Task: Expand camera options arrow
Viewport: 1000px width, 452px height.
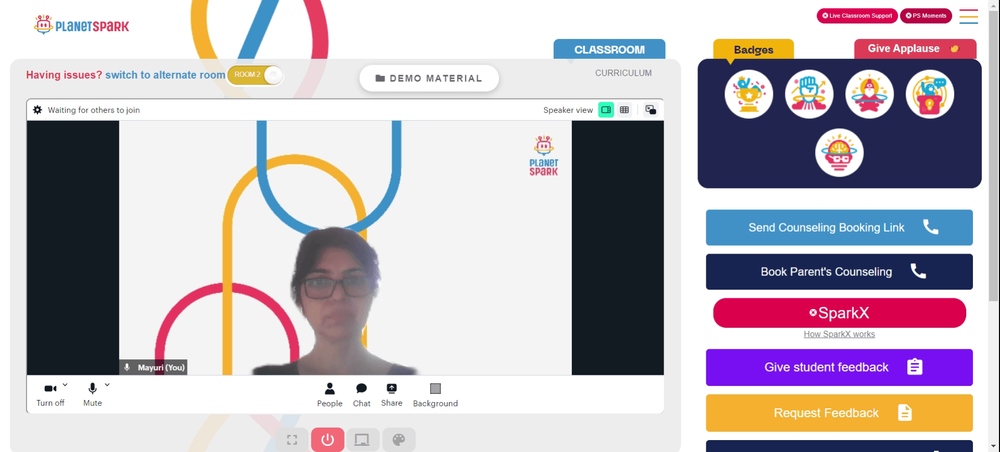Action: tap(65, 384)
